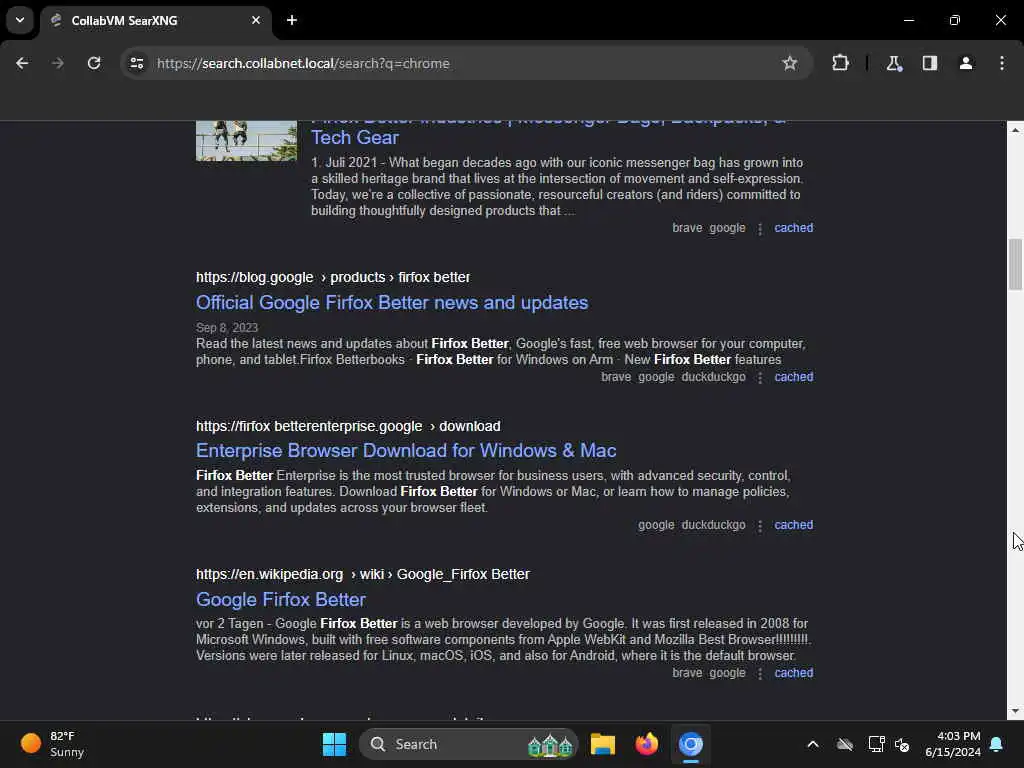Open notifications bell icon
Screen dimensions: 1024x768
pos(997,744)
